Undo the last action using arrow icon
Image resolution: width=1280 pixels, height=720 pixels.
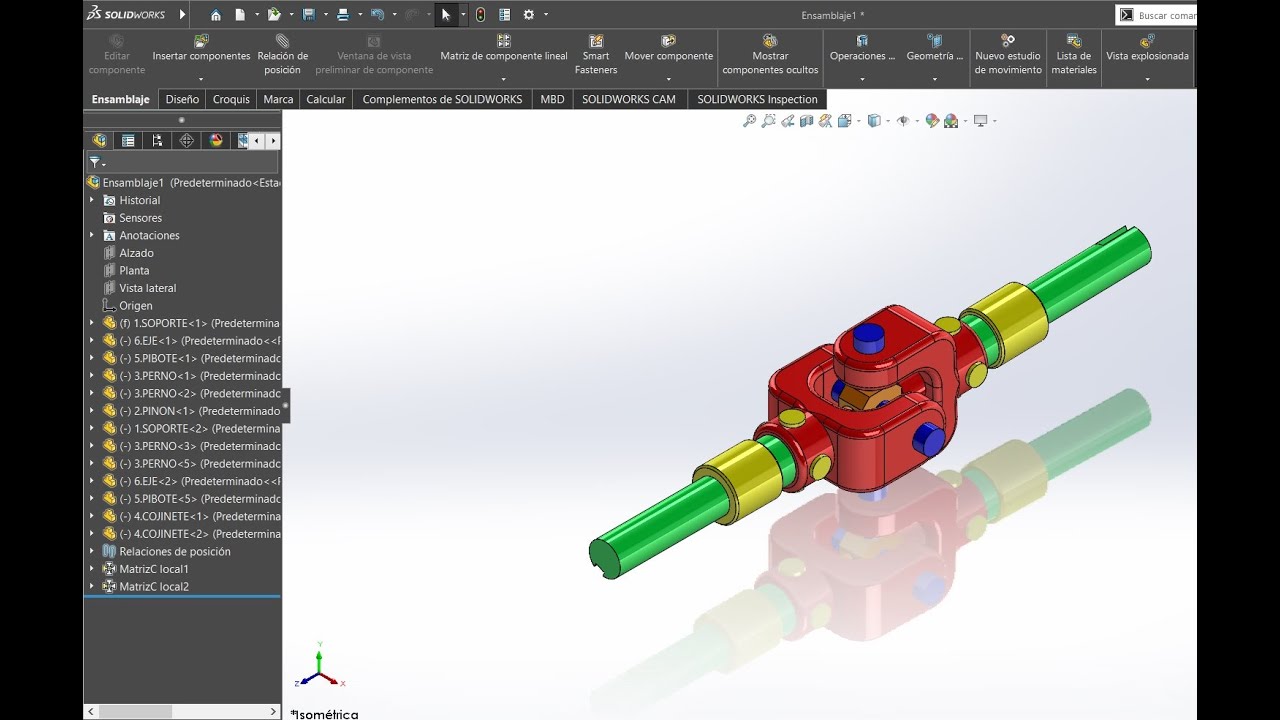tap(377, 15)
